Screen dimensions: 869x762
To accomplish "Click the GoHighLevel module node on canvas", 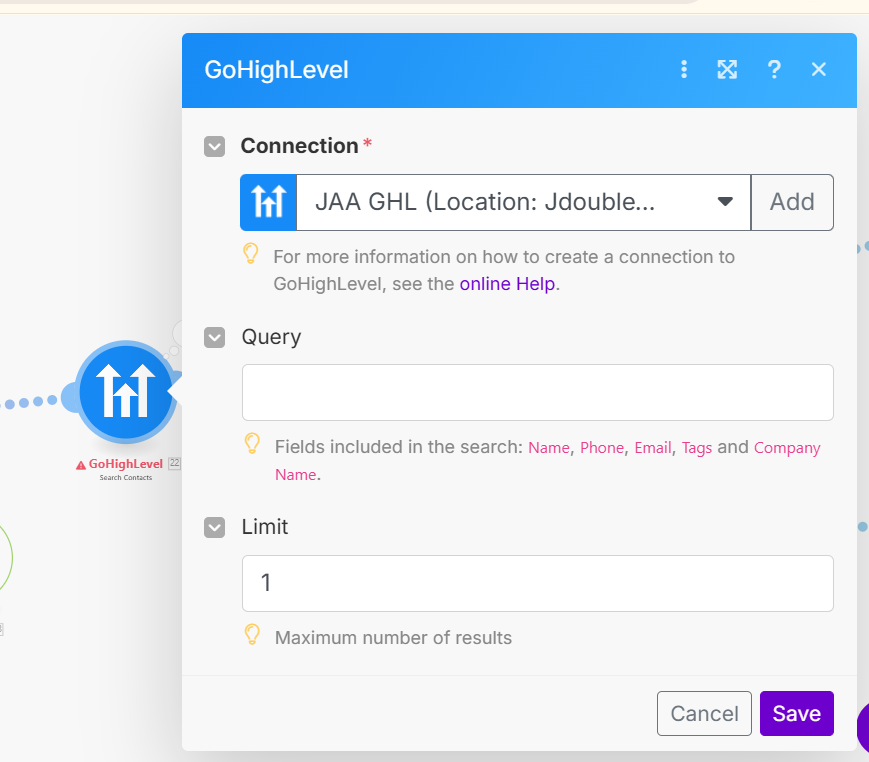I will 126,391.
